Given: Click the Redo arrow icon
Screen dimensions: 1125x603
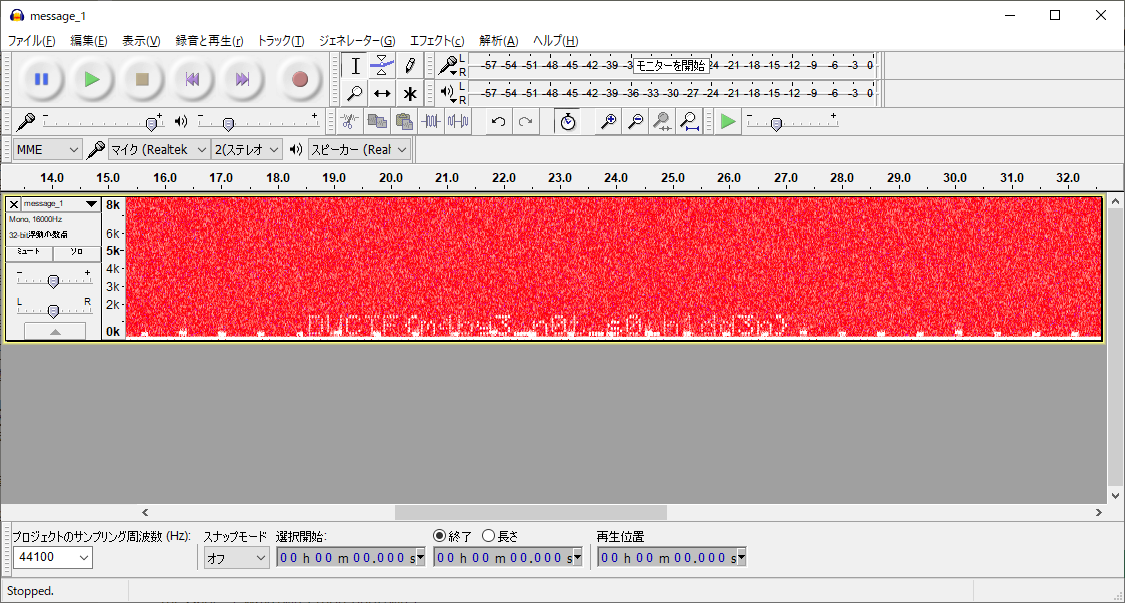Looking at the screenshot, I should (x=526, y=121).
